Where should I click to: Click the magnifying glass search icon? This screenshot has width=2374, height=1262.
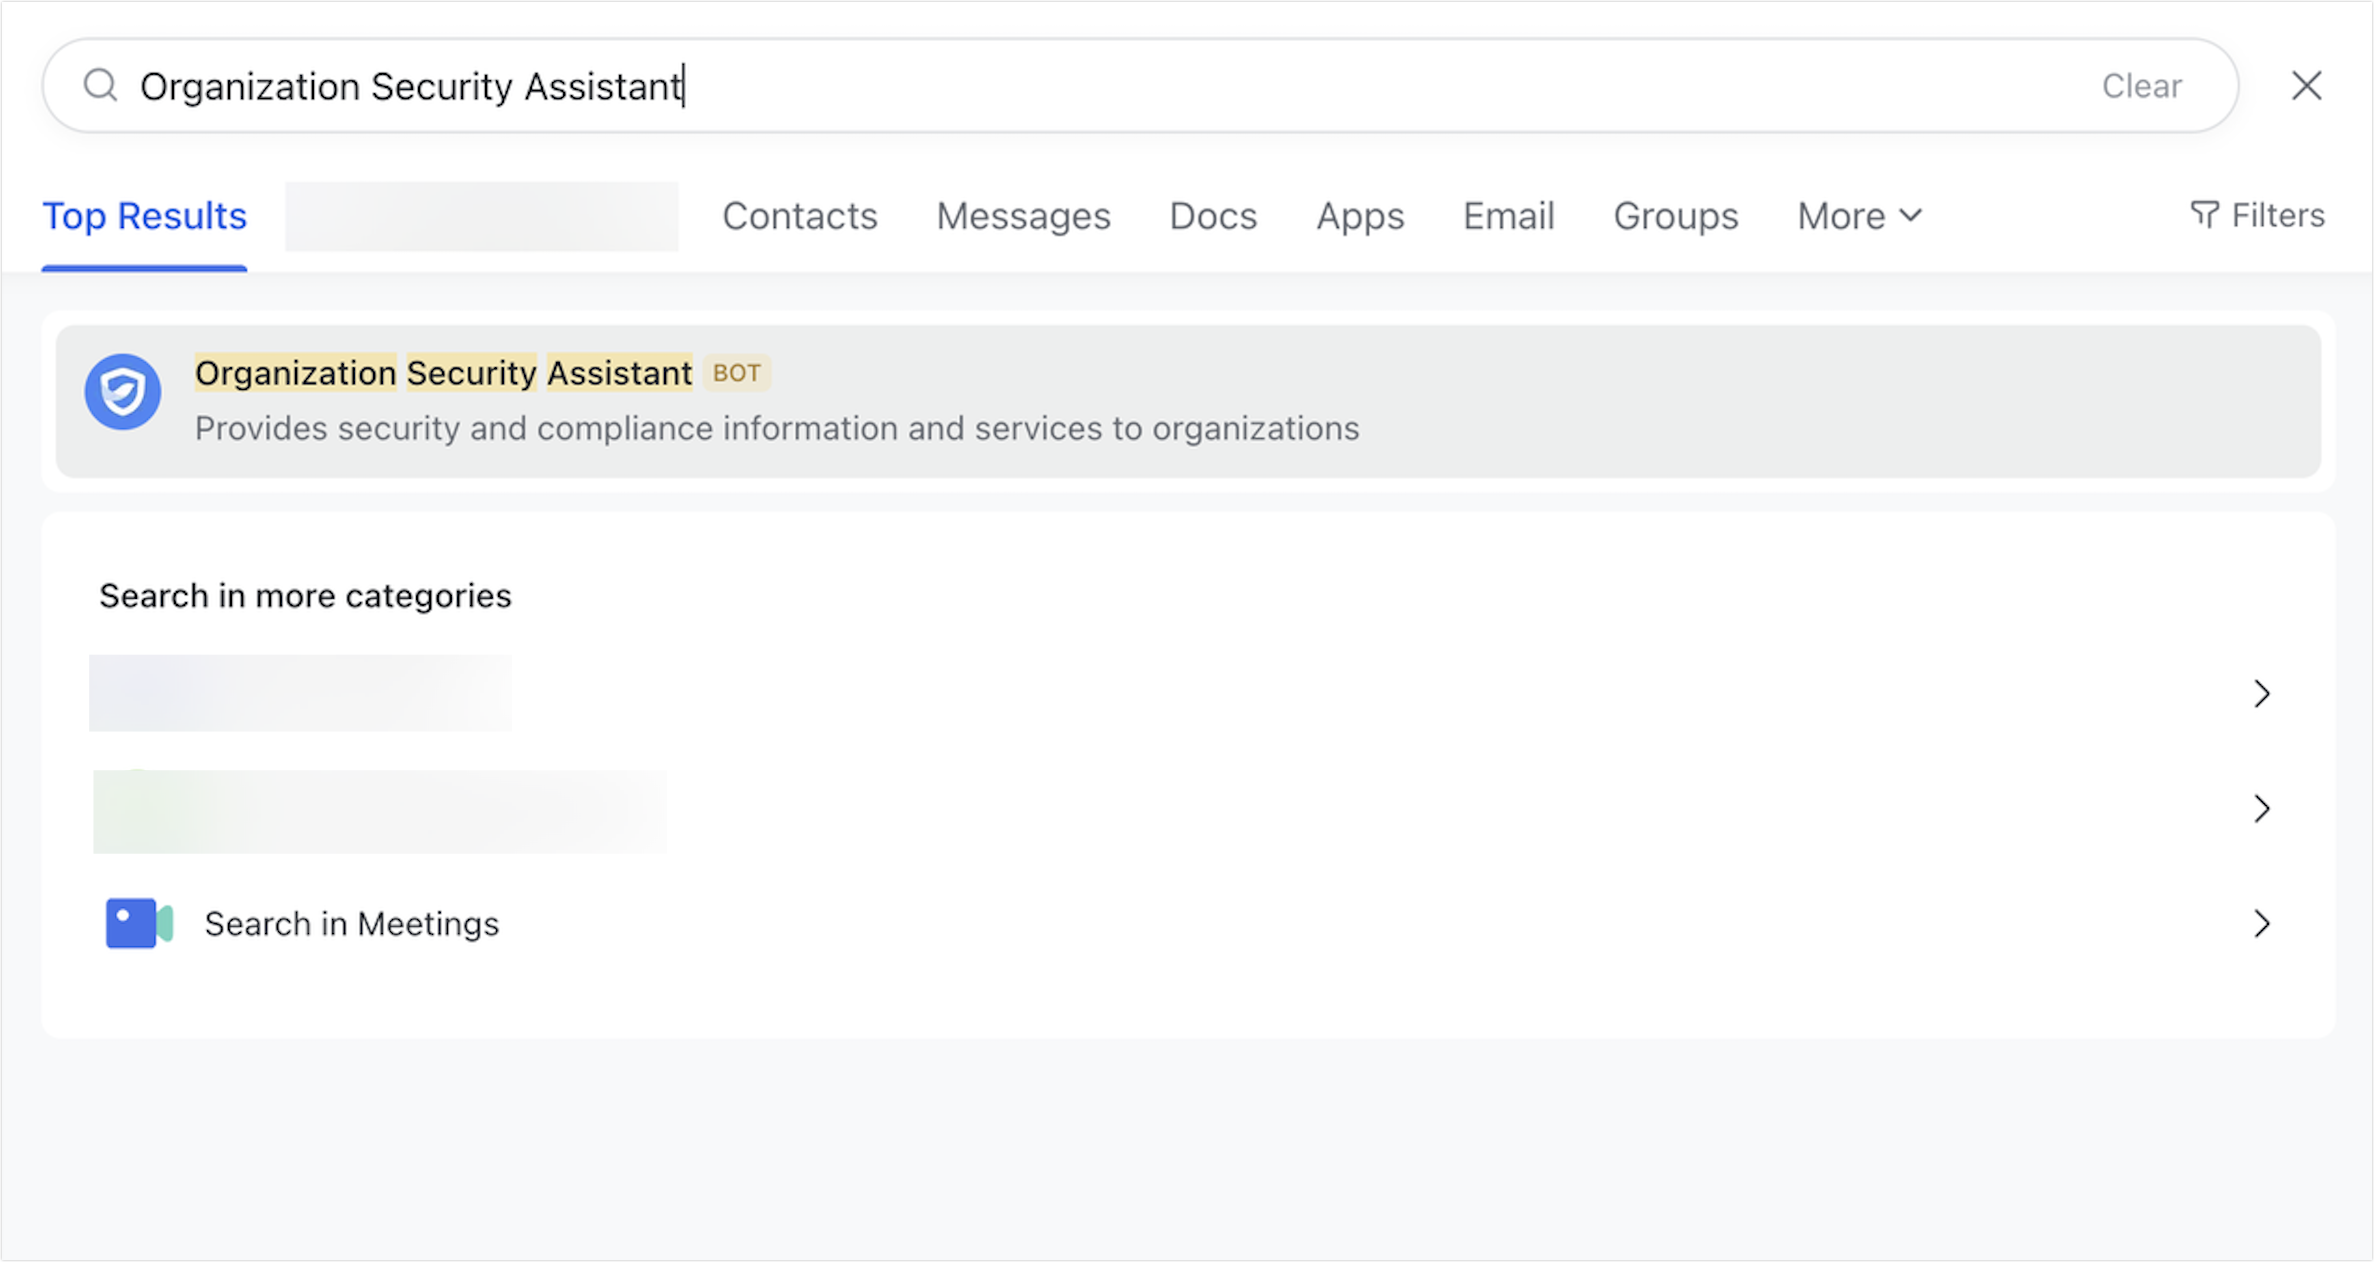point(101,85)
